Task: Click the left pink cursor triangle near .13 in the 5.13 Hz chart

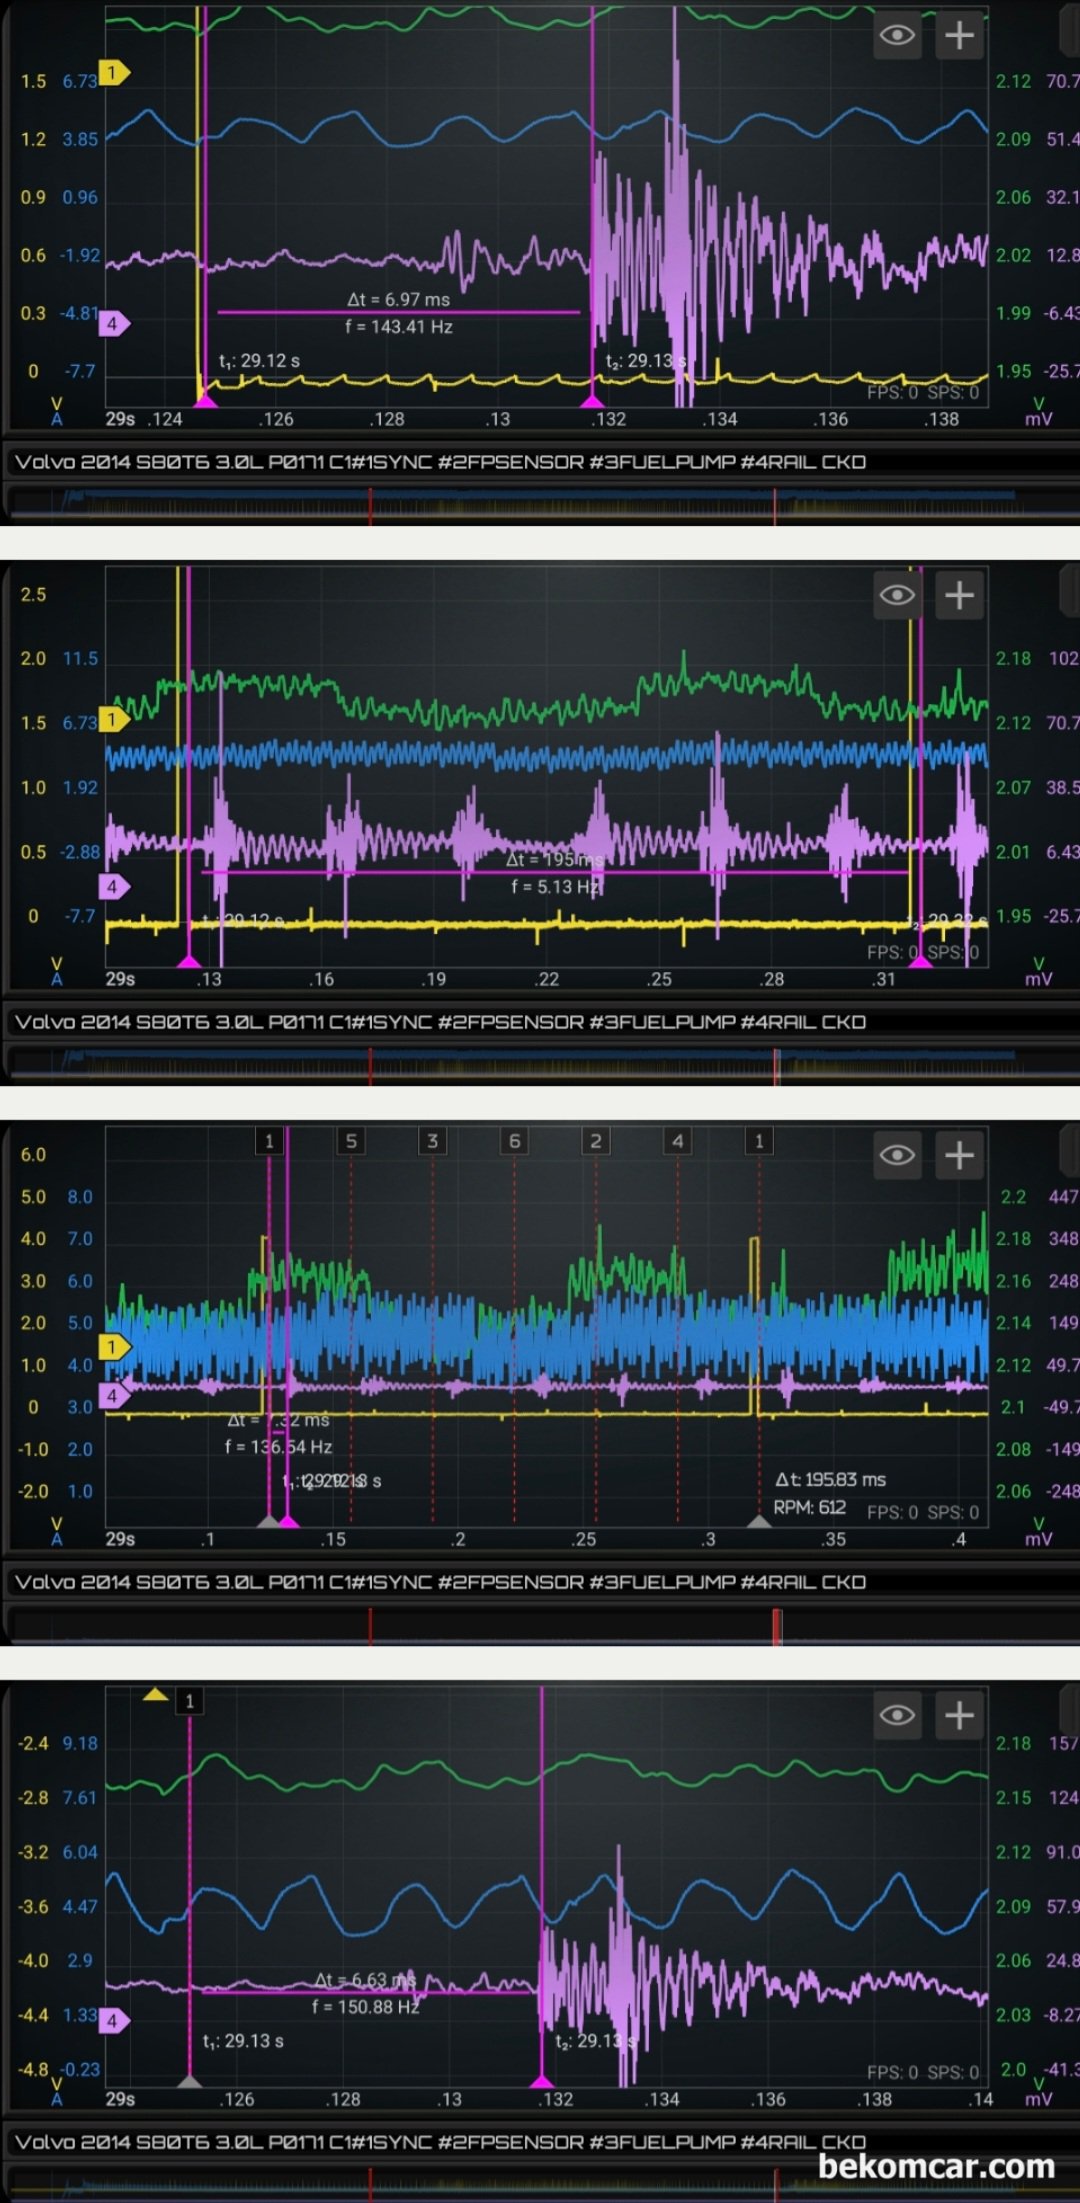Action: 188,960
